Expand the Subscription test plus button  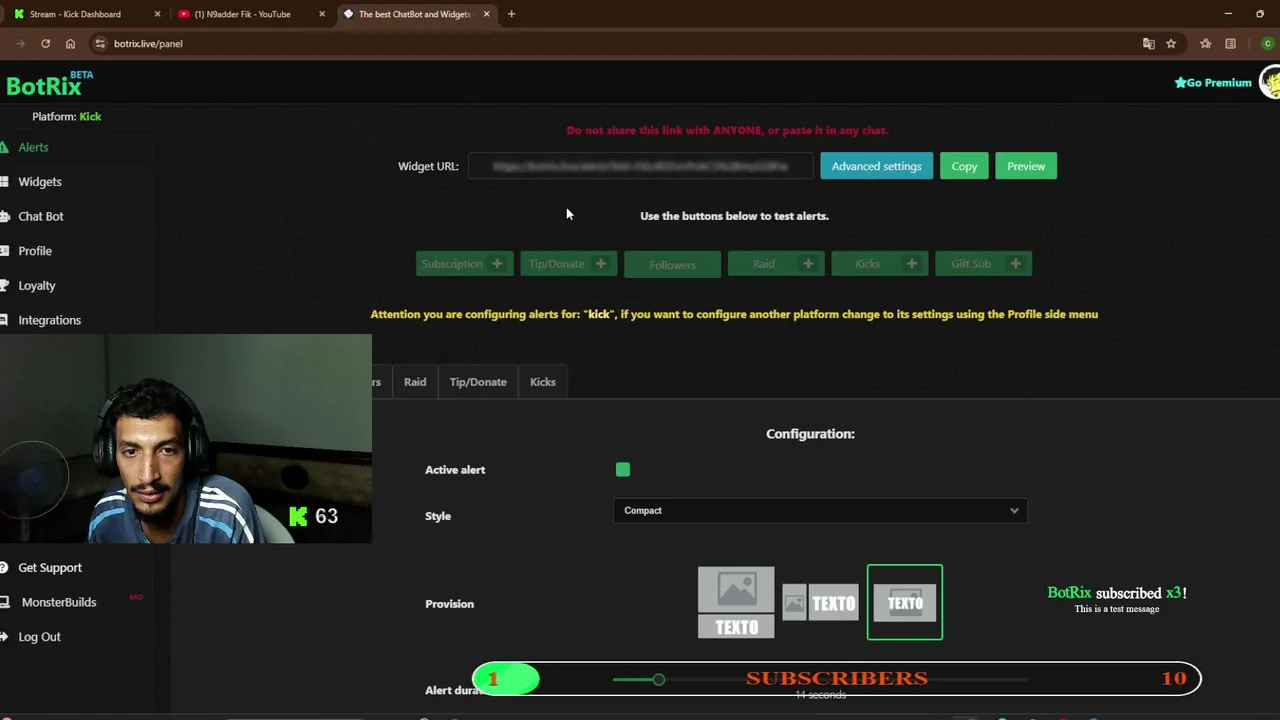click(x=497, y=264)
